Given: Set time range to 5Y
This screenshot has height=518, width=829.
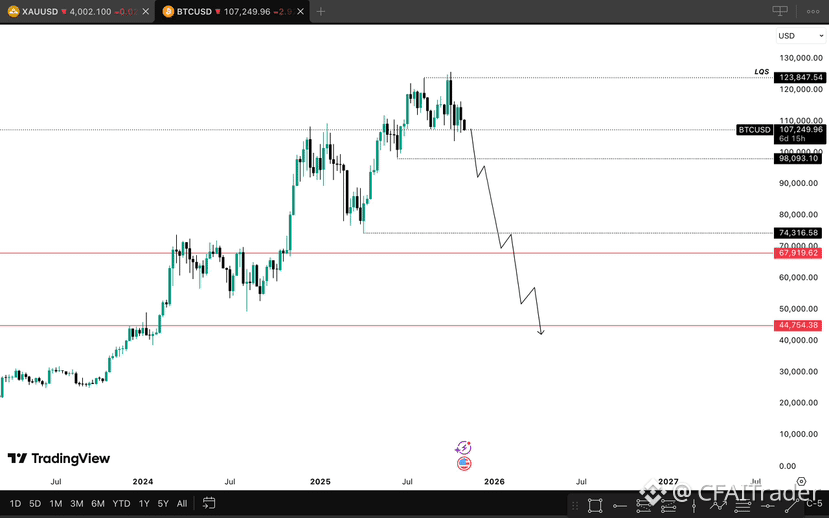Looking at the screenshot, I should tap(163, 503).
